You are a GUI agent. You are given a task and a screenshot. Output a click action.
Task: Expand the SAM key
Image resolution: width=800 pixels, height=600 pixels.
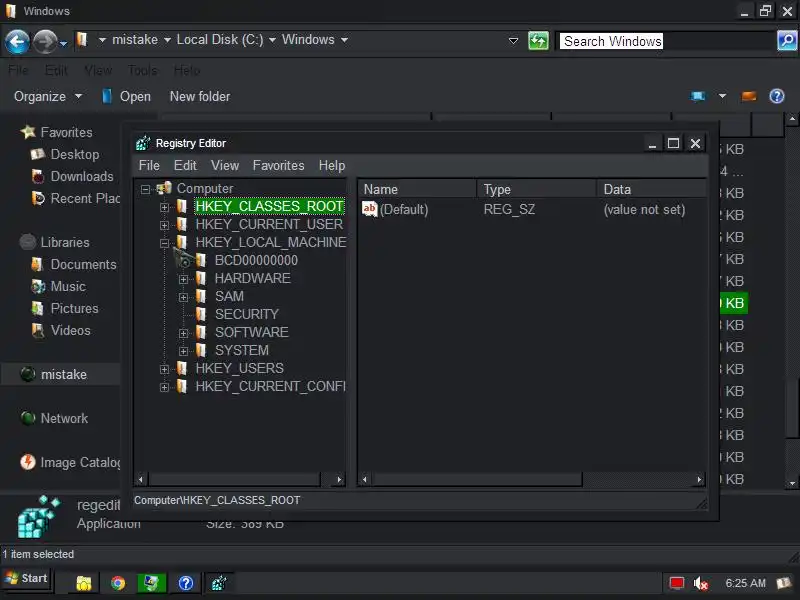click(184, 297)
